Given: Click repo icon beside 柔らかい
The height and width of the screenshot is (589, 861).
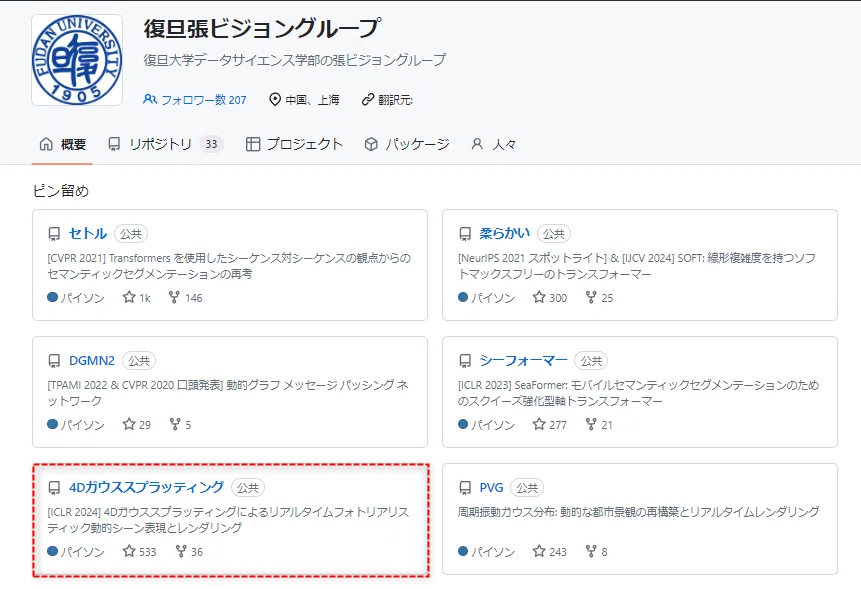Looking at the screenshot, I should [465, 234].
